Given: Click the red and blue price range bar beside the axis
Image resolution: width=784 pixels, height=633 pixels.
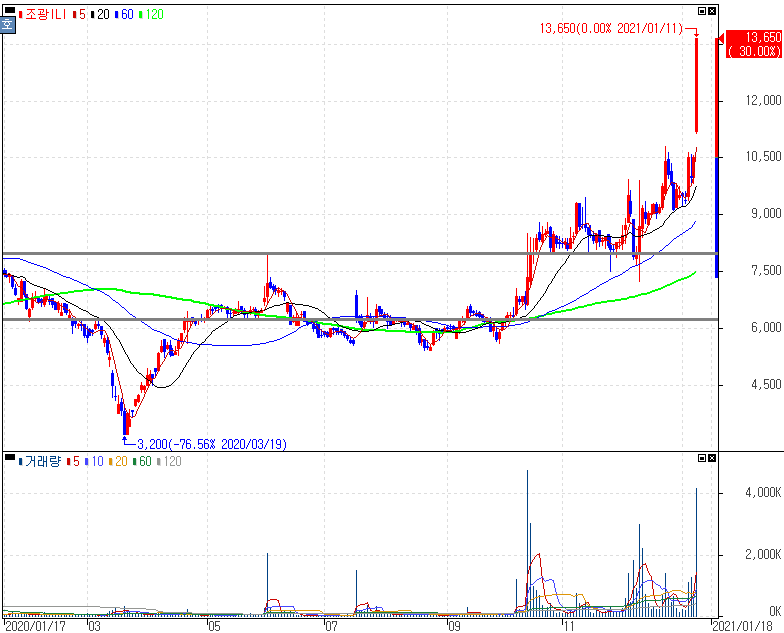Looking at the screenshot, I should point(716,158).
